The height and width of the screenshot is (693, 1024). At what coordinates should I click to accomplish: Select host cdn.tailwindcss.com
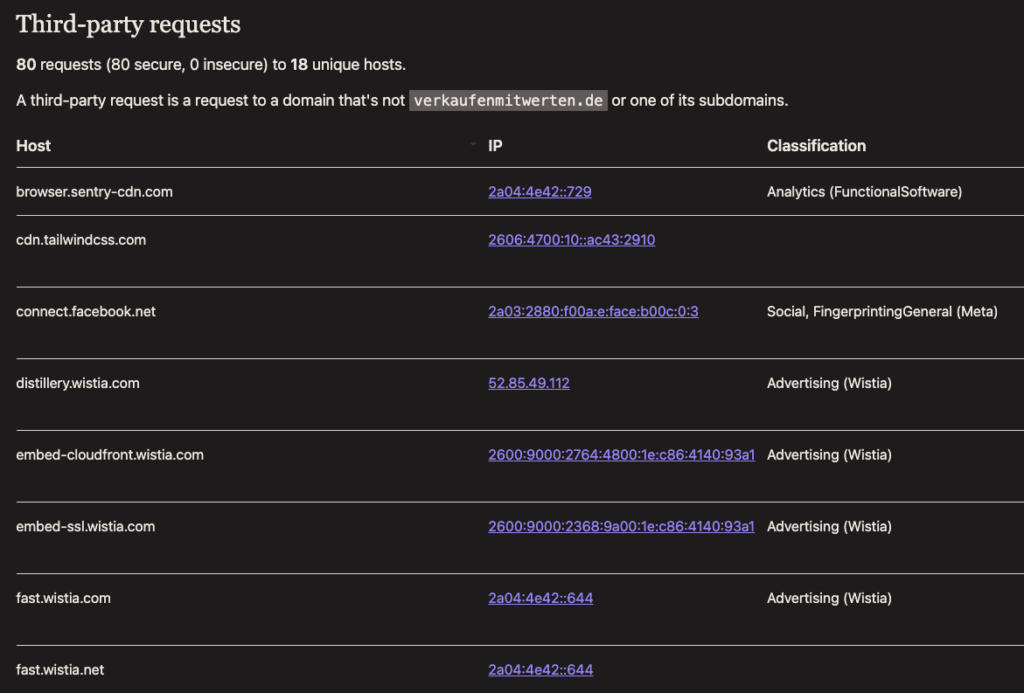click(81, 240)
